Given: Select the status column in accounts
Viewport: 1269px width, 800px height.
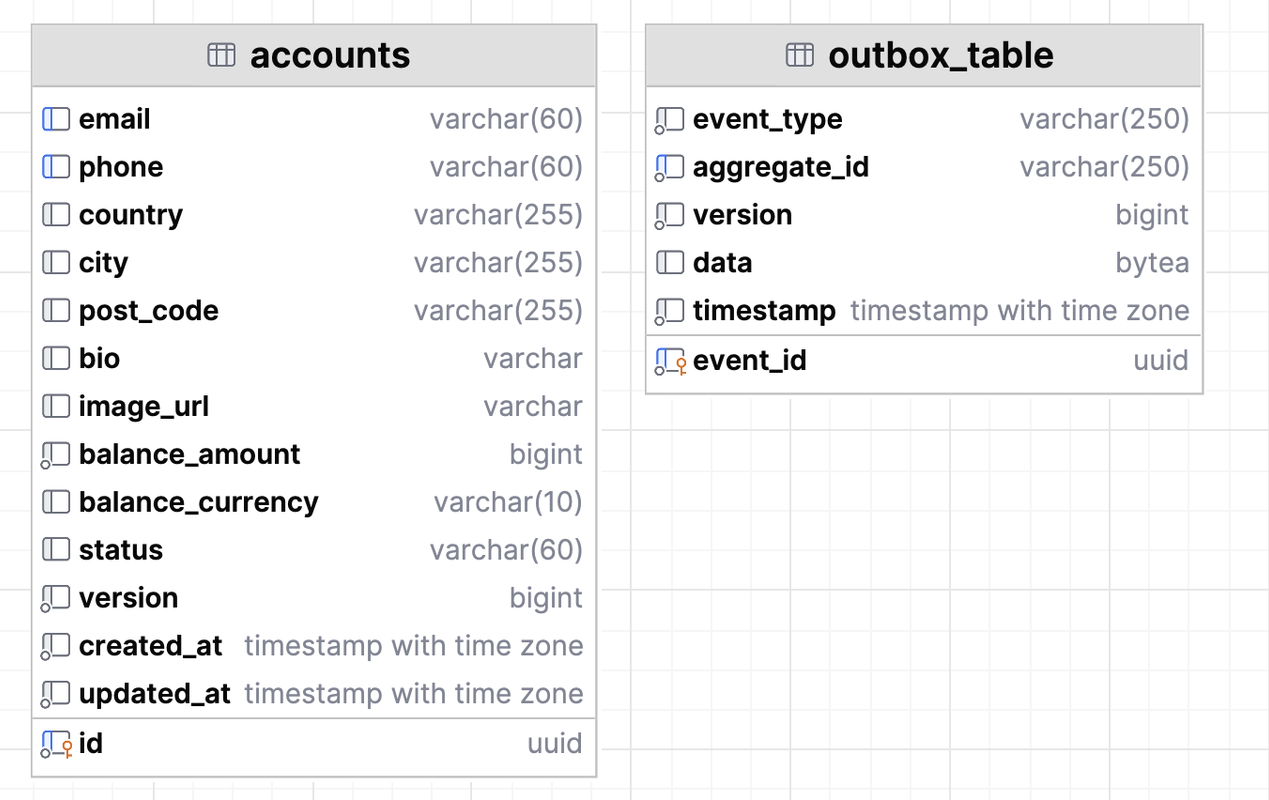Looking at the screenshot, I should [120, 550].
